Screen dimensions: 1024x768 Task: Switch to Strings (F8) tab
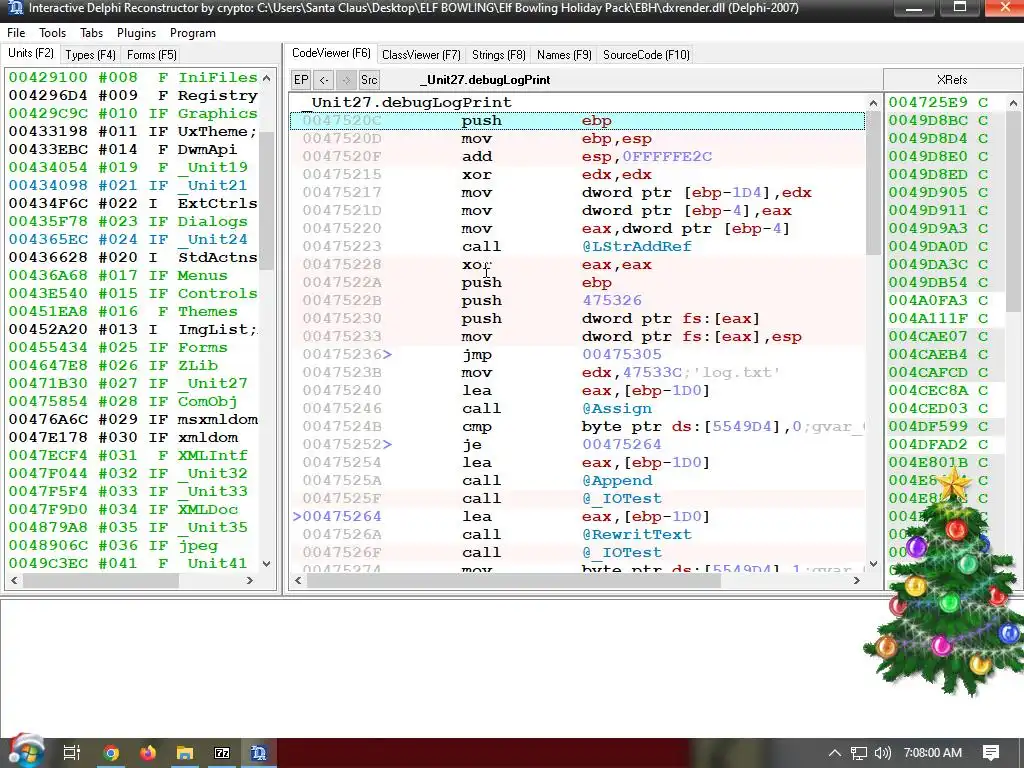point(499,55)
